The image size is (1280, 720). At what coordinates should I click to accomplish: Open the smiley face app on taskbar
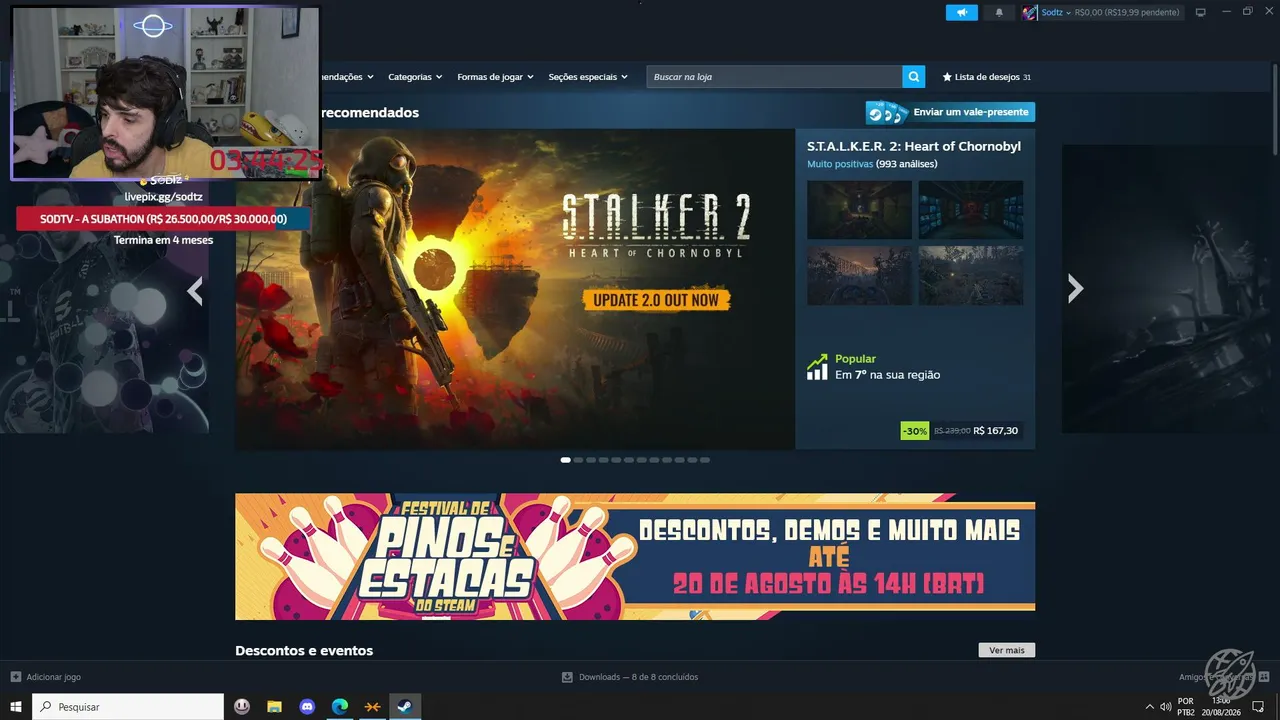[x=242, y=707]
